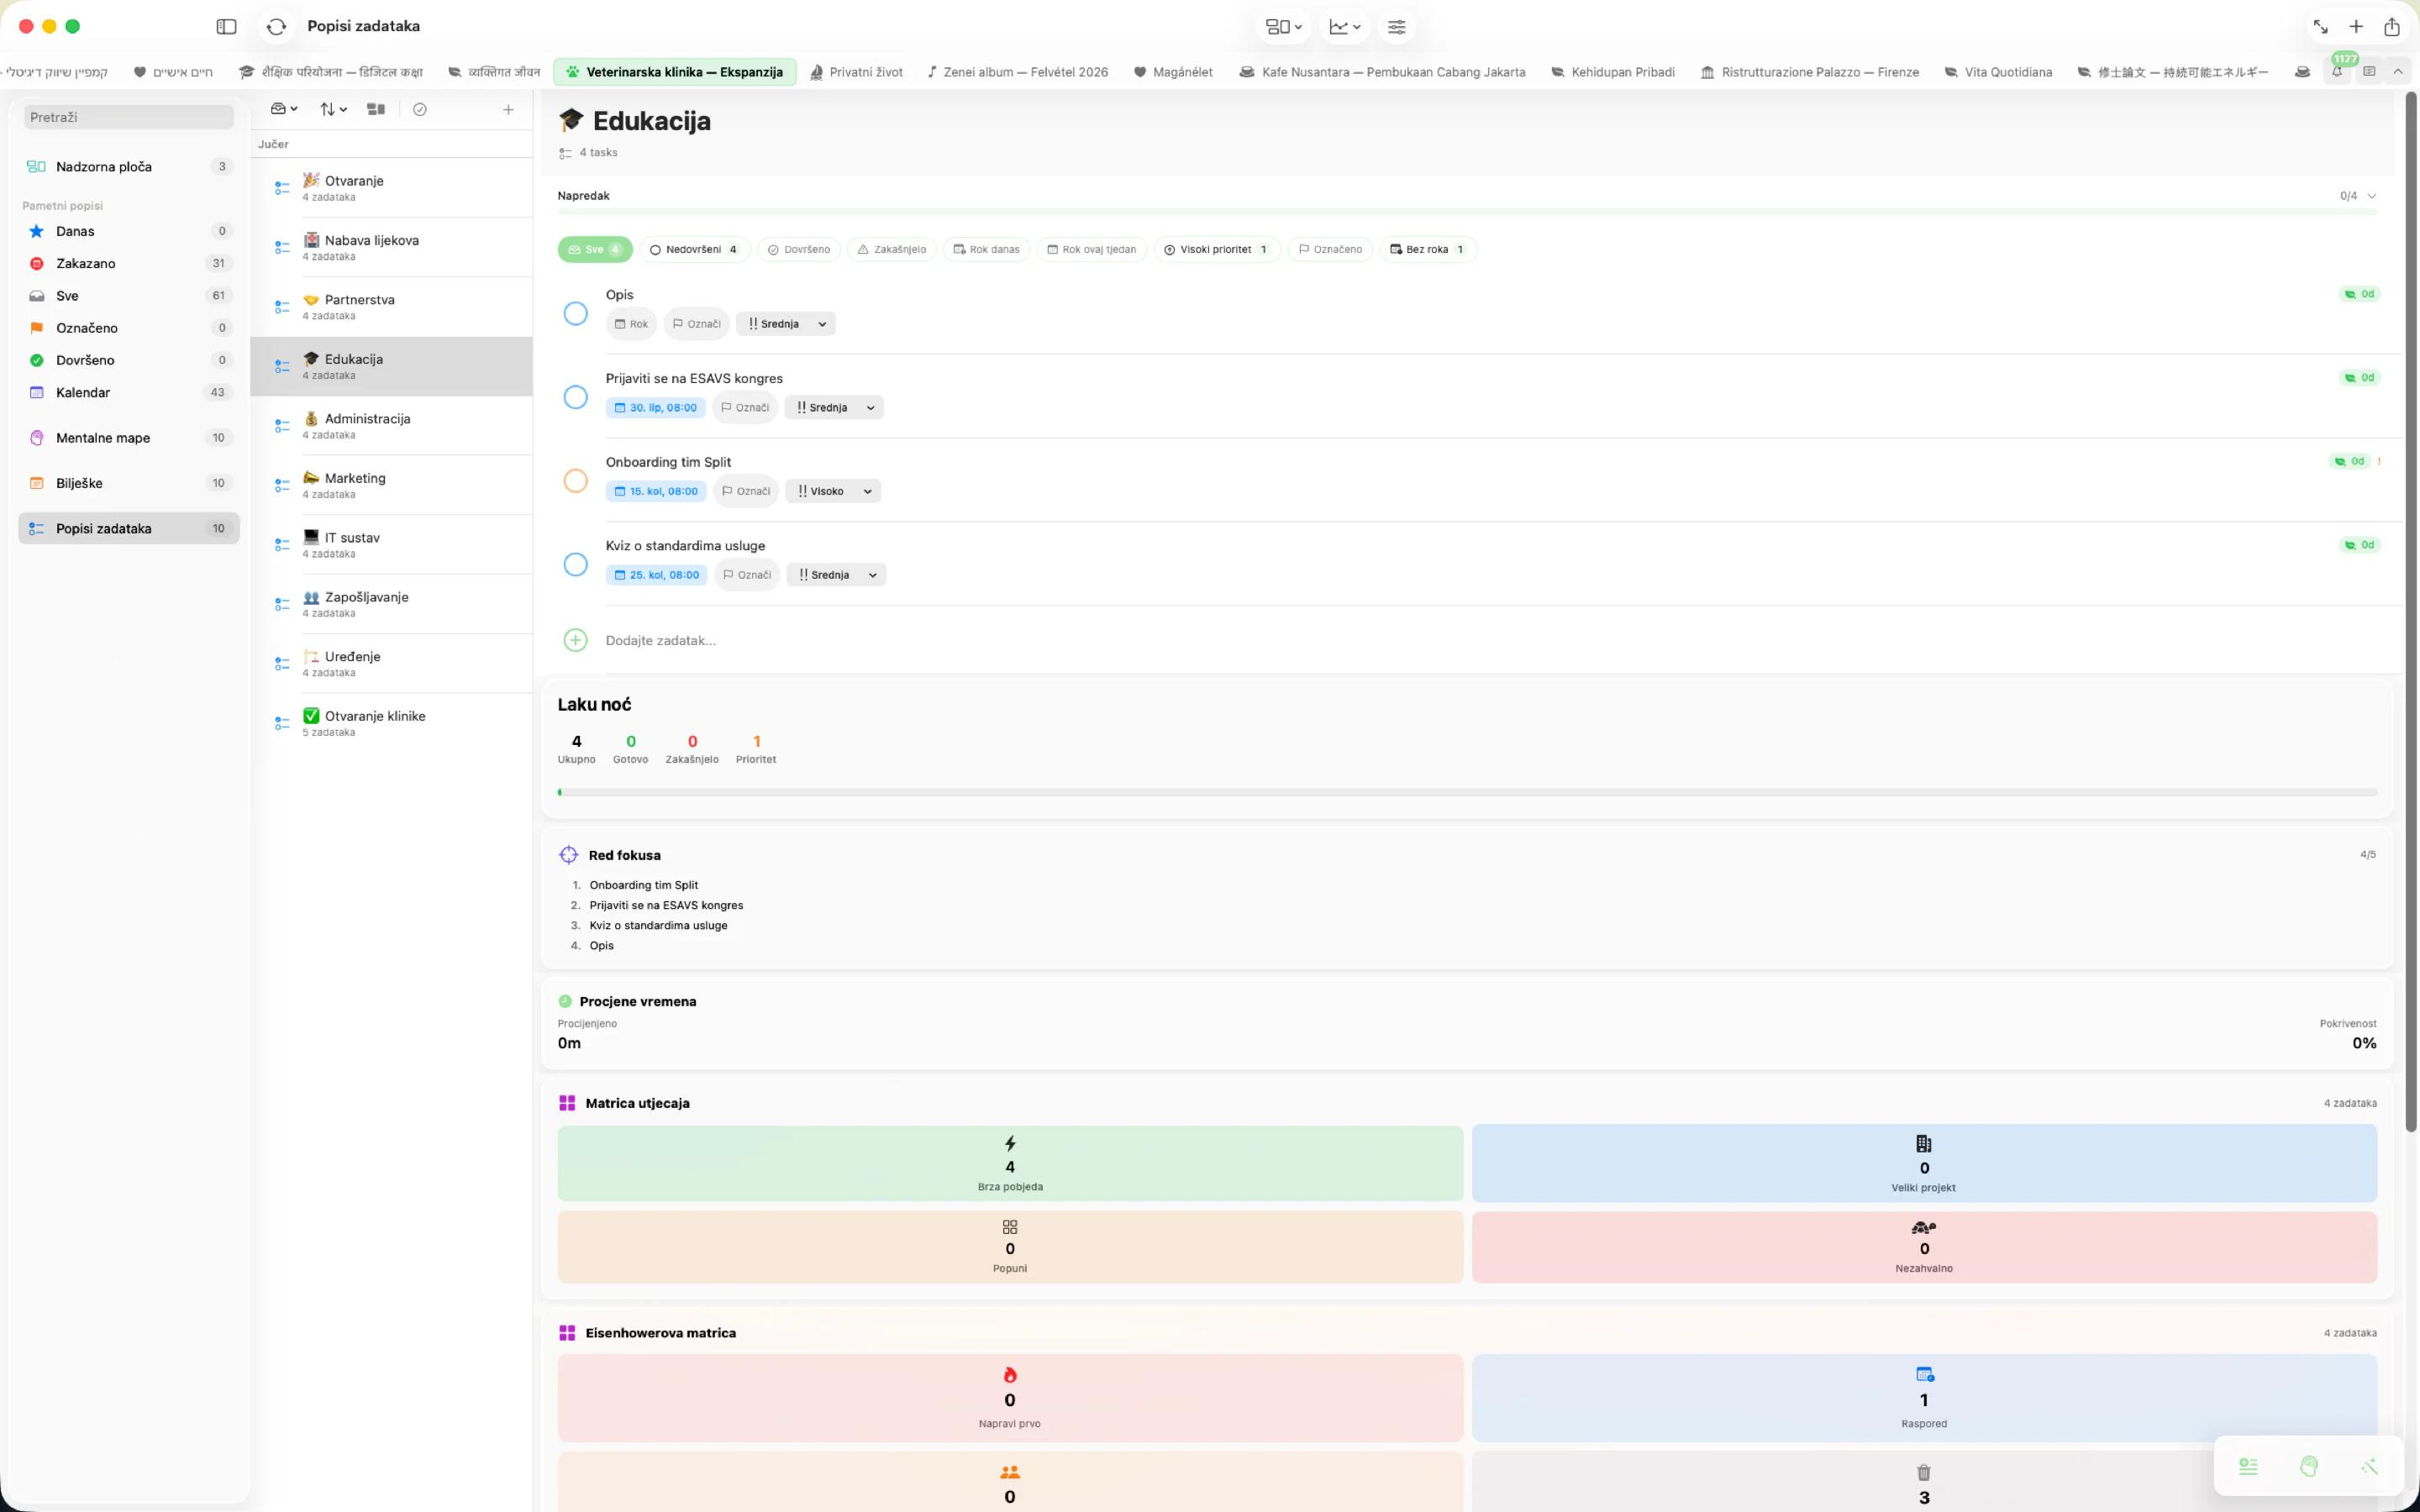Open the sliders settings icon
2420x1512 pixels.
coord(1396,27)
